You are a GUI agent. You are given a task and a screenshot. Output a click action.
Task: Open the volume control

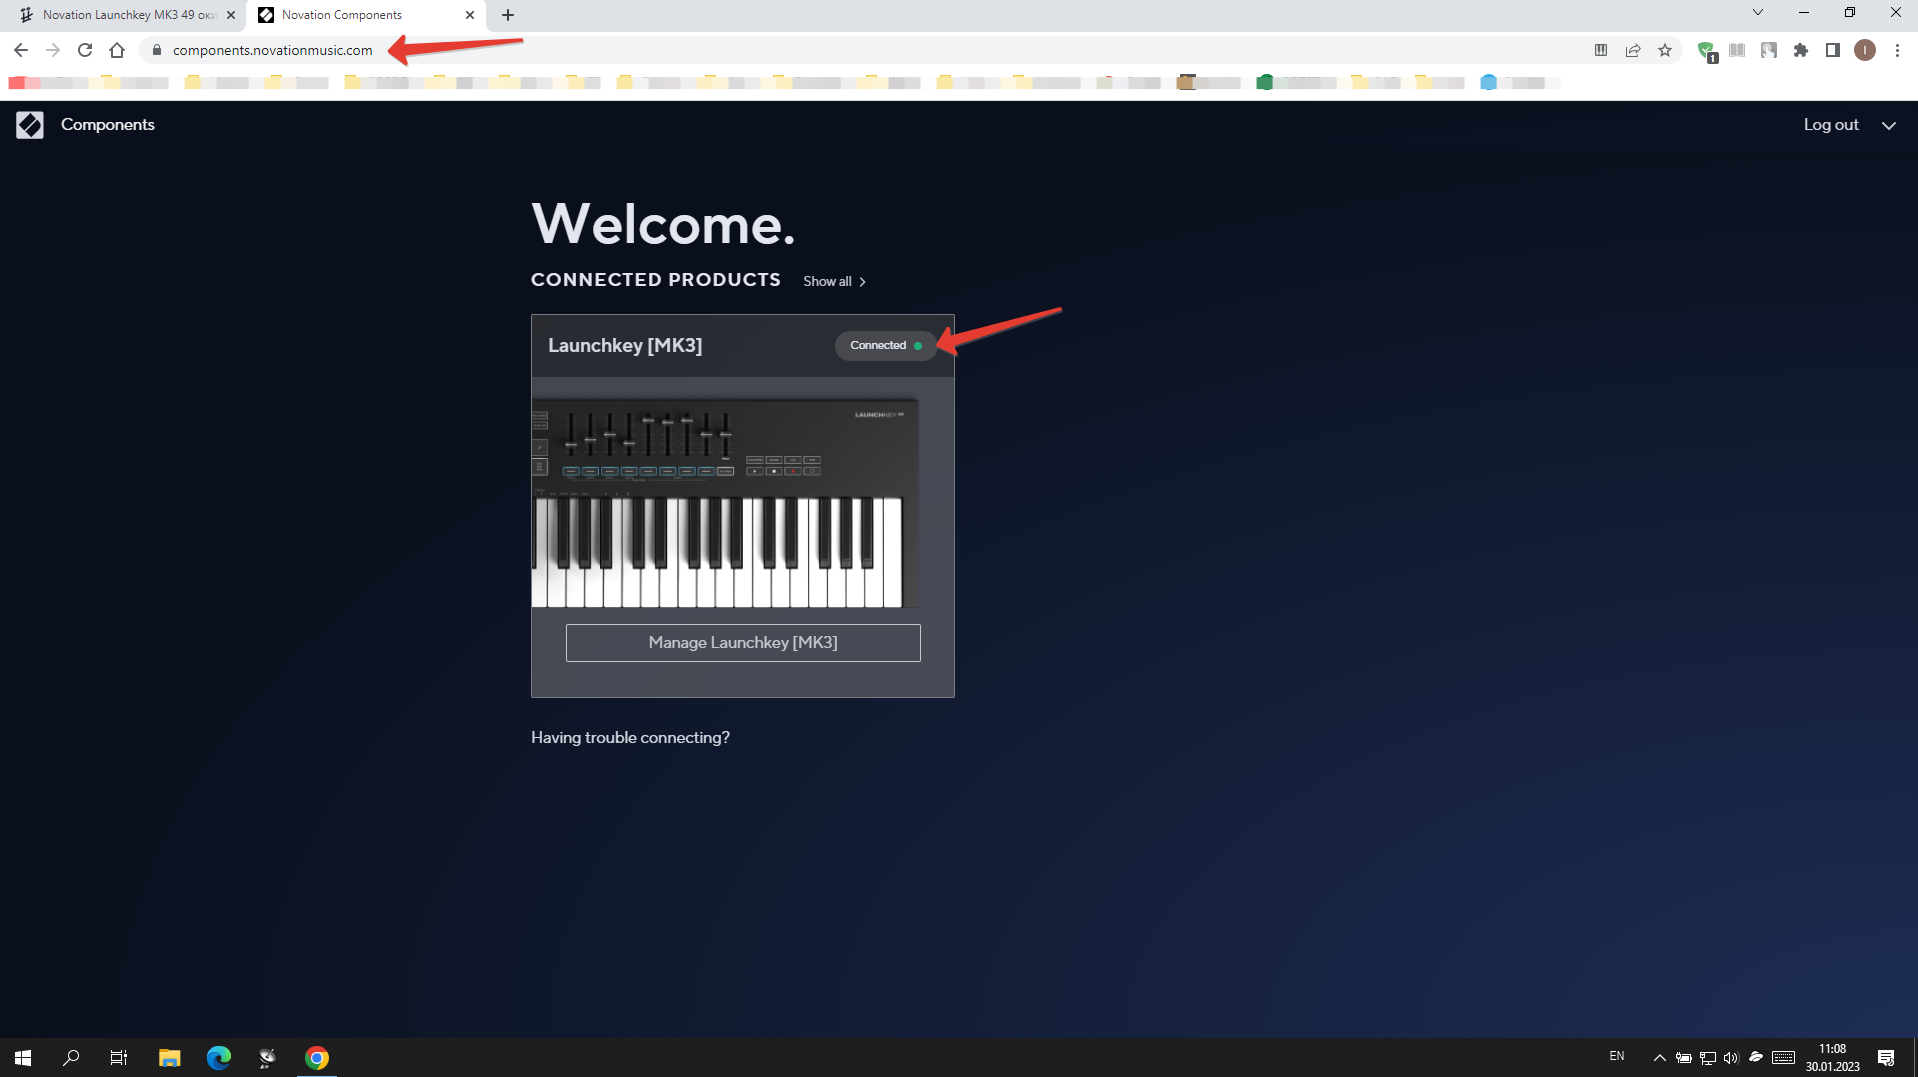pos(1732,1058)
